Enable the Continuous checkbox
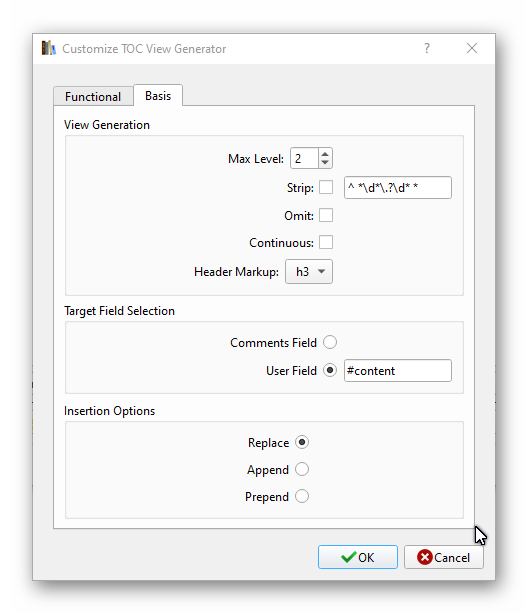 [x=326, y=242]
